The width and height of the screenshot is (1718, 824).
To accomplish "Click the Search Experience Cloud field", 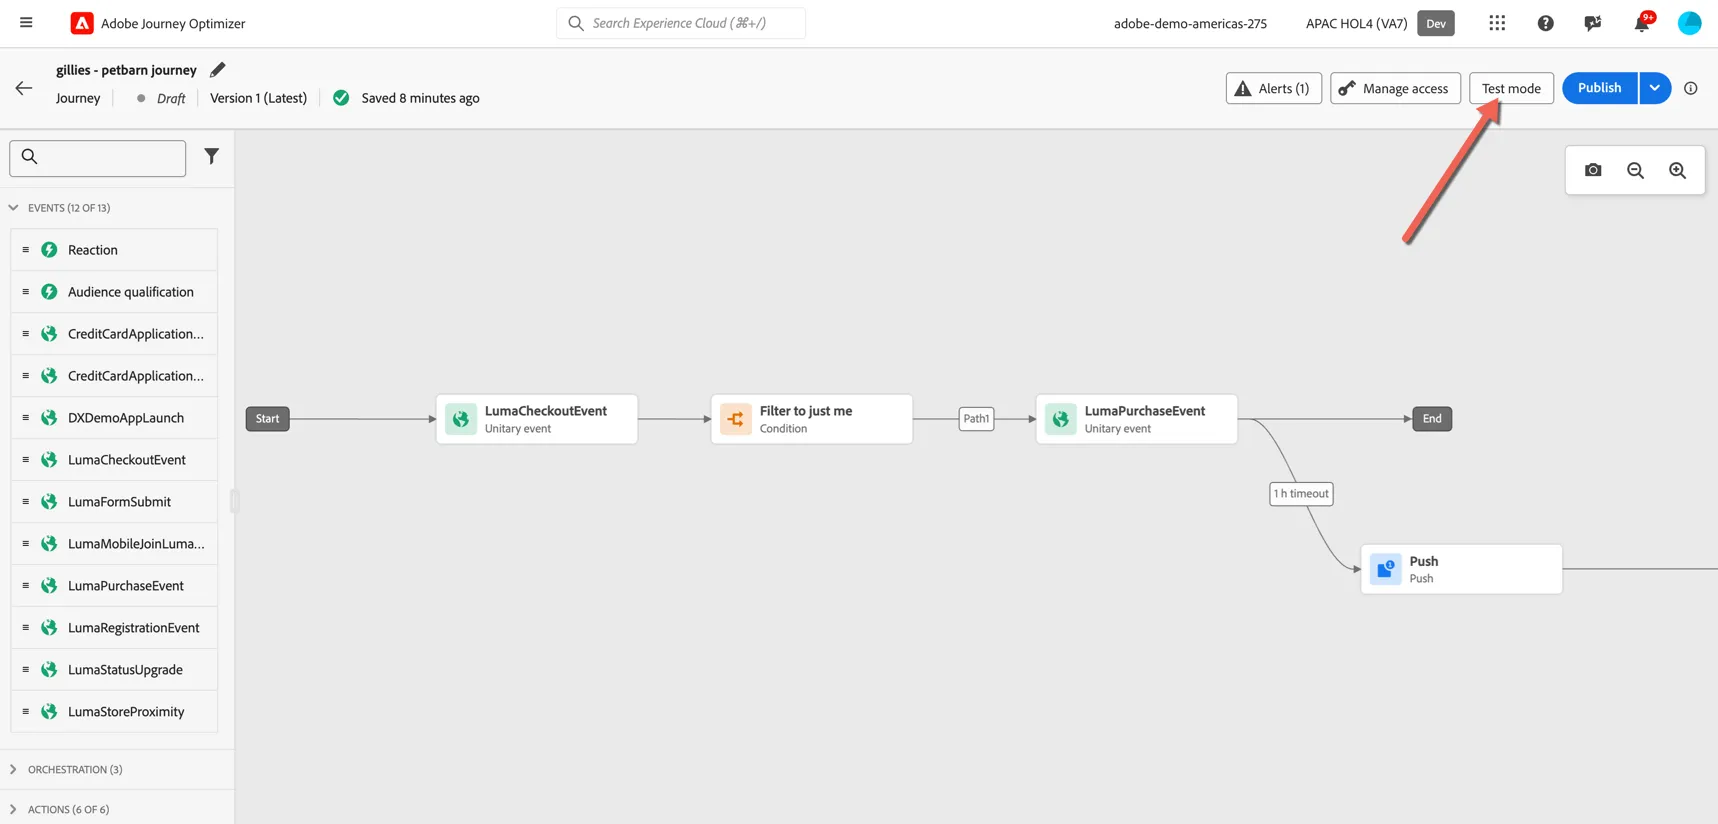I will 681,23.
